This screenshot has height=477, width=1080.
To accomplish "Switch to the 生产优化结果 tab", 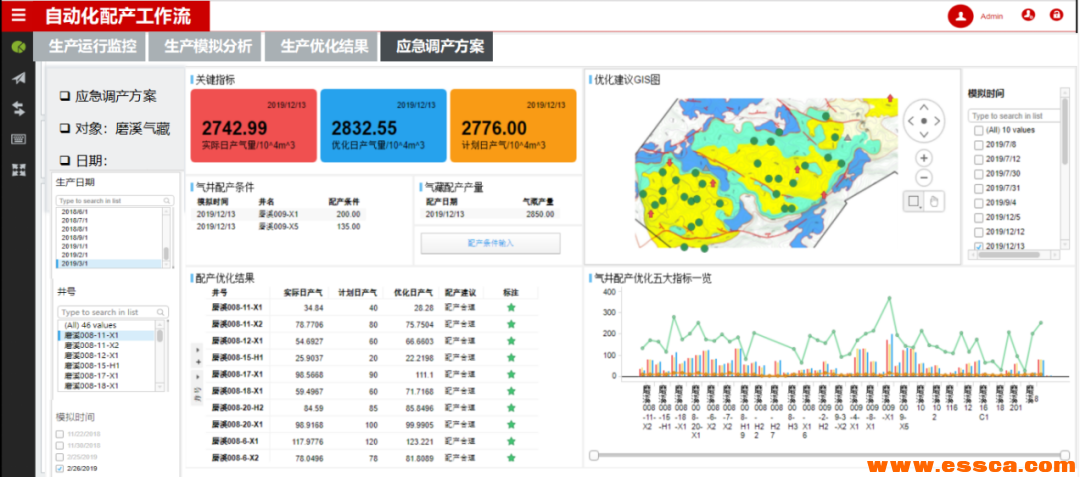I will [323, 46].
